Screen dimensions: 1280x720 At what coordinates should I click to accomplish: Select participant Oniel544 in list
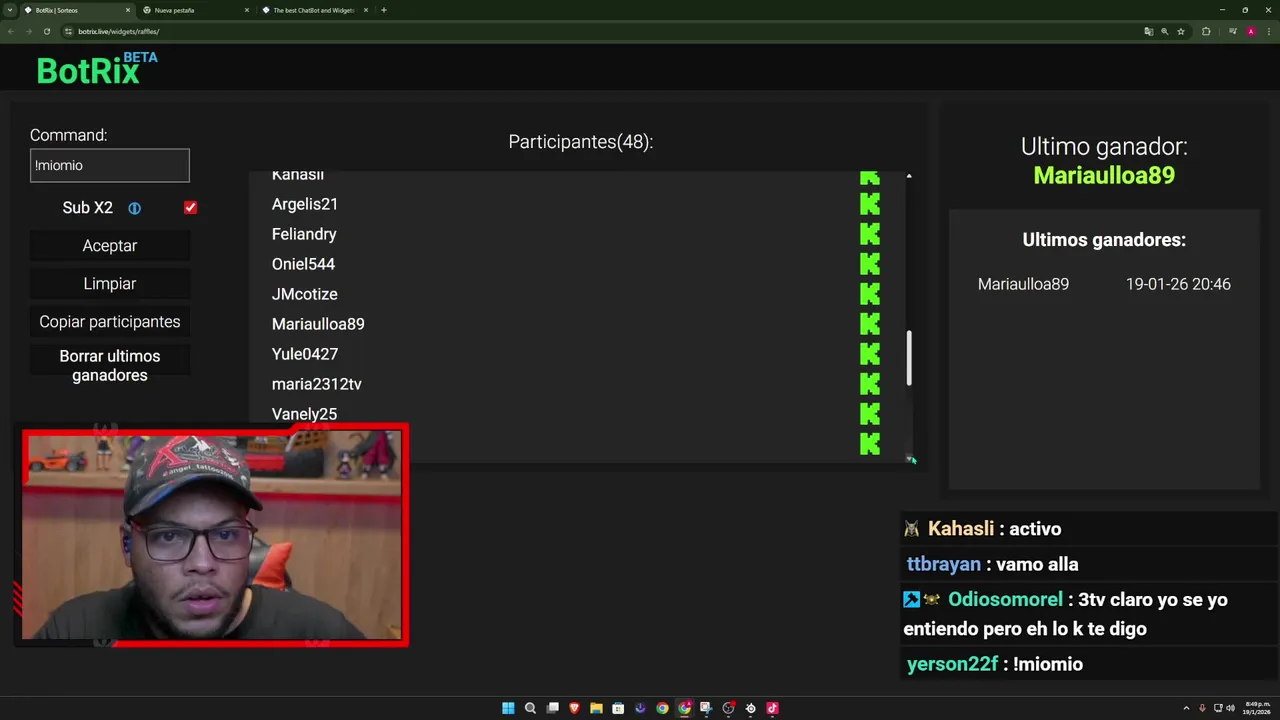point(303,264)
